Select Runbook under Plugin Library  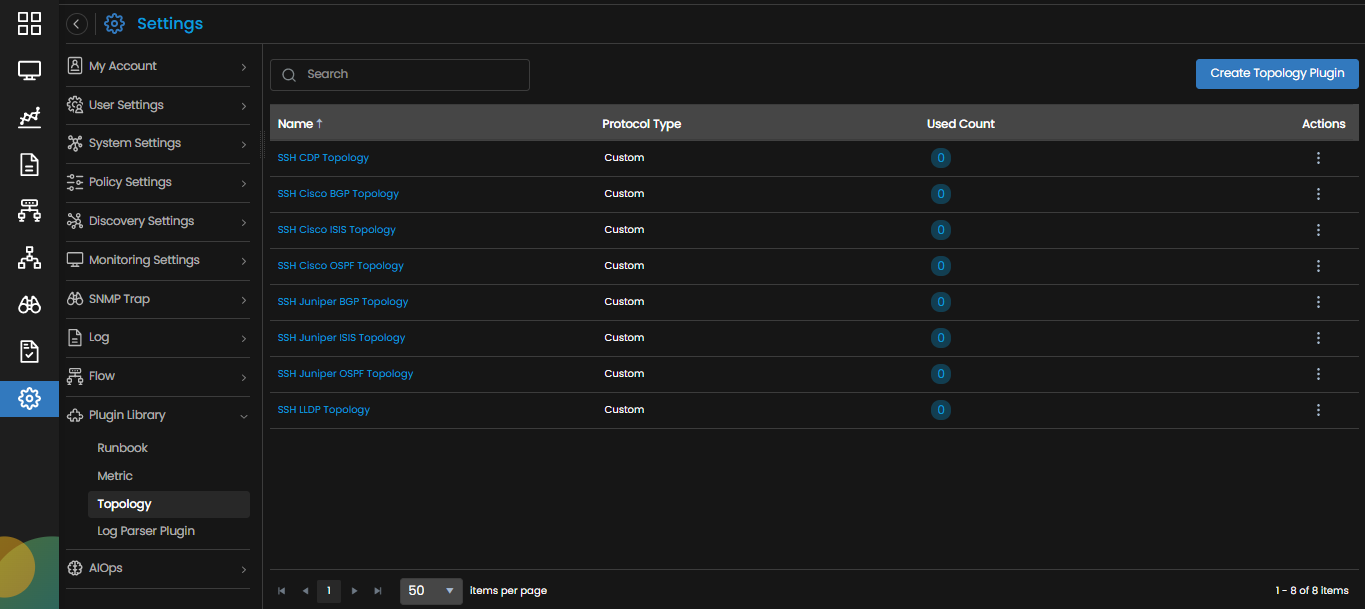tap(123, 448)
